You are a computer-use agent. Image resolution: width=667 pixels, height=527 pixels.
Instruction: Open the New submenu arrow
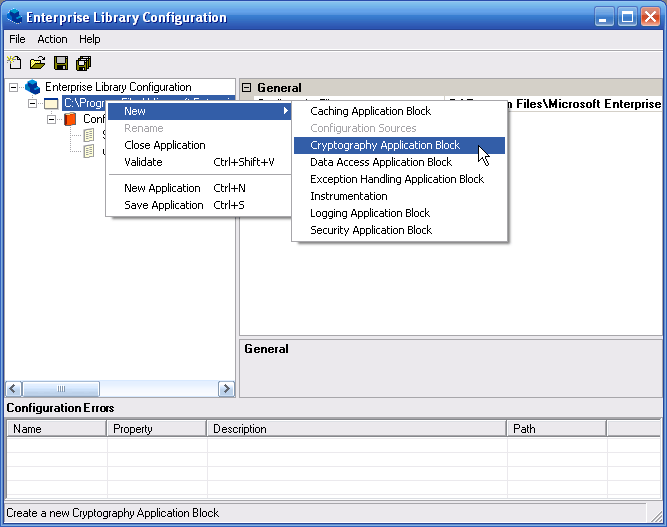click(286, 111)
